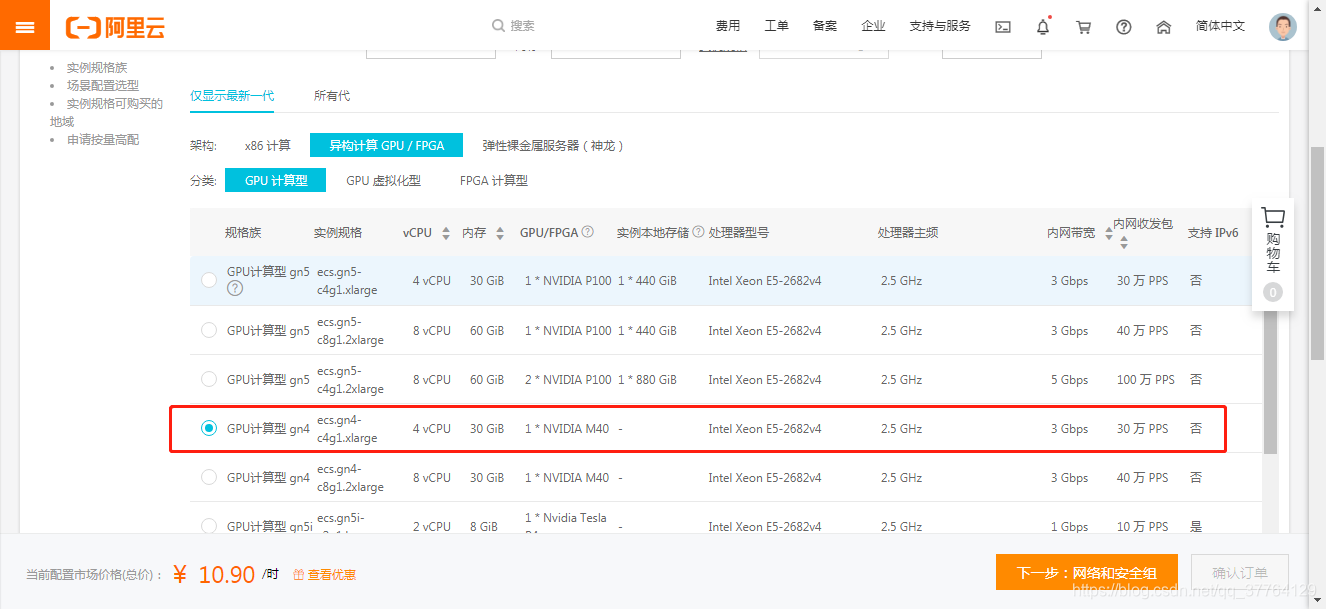Open the 实例规格可购买的地域 link
Image resolution: width=1326 pixels, height=609 pixels.
[106, 112]
